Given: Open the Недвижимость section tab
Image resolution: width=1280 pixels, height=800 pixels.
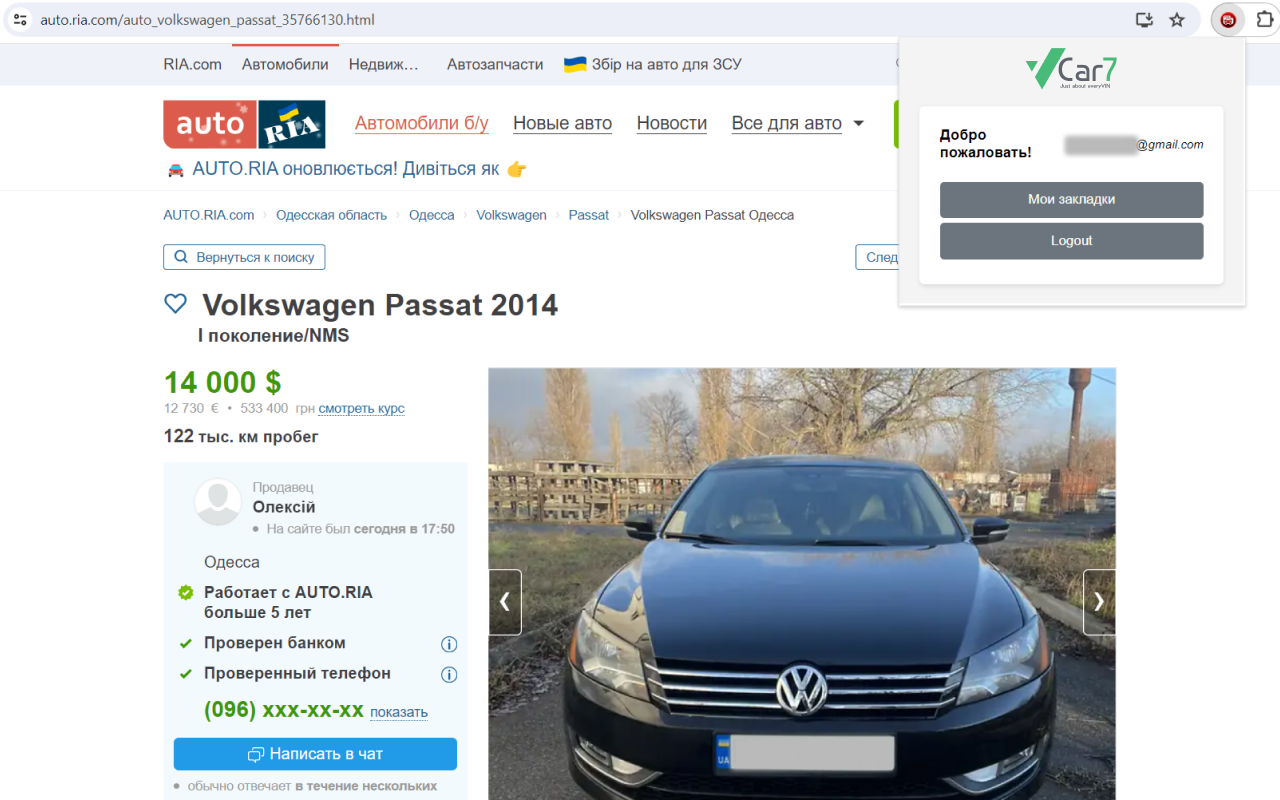Looking at the screenshot, I should 384,64.
